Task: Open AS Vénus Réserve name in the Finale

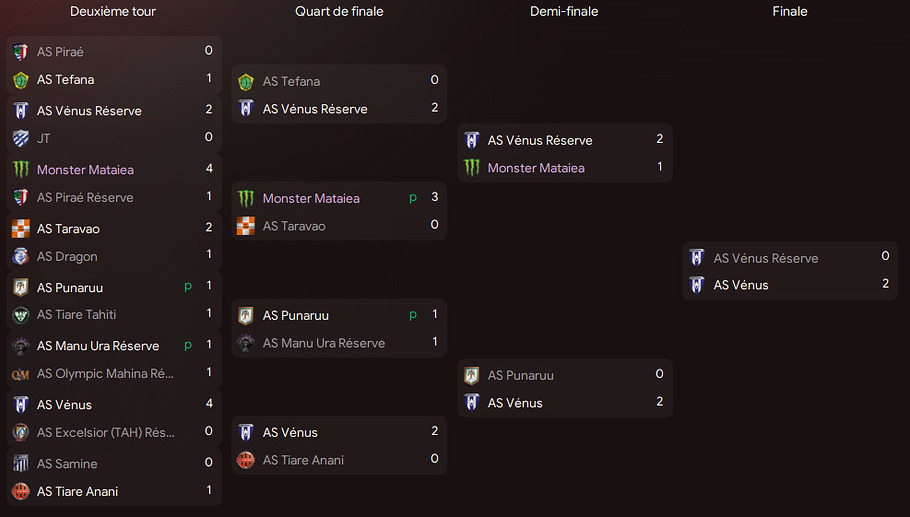Action: click(766, 258)
